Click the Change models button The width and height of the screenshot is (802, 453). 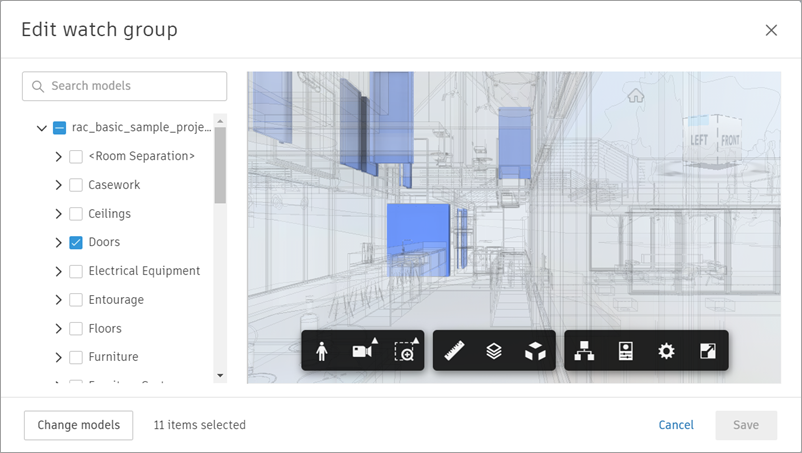[78, 425]
